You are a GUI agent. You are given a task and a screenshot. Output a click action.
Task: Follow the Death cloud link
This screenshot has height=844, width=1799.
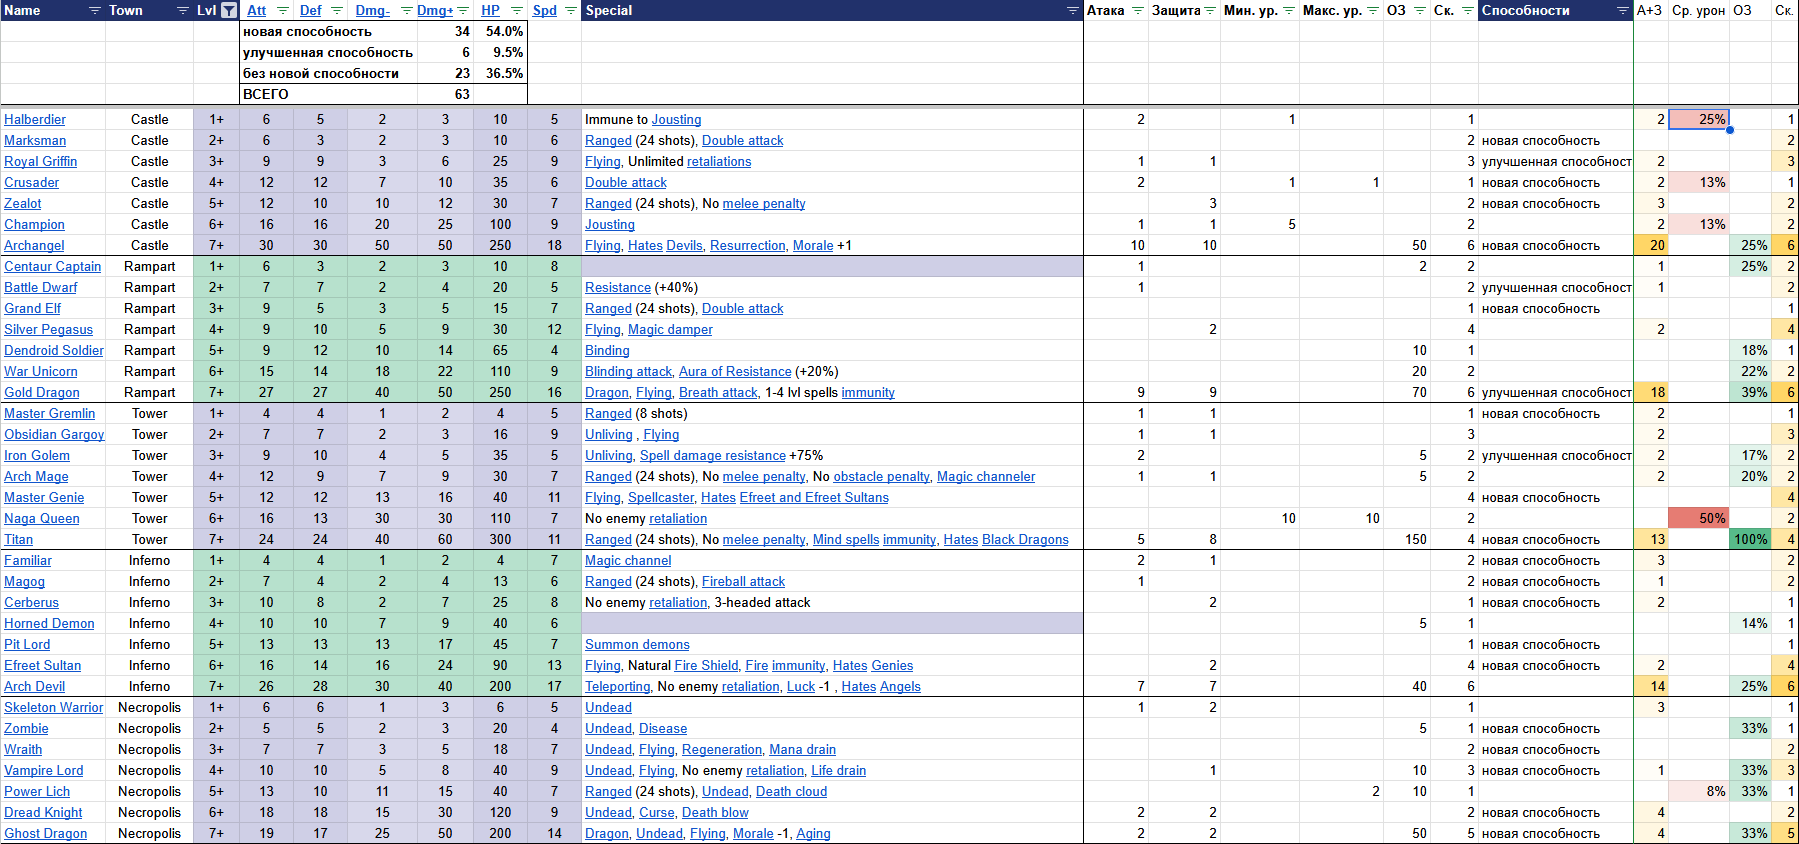point(791,791)
